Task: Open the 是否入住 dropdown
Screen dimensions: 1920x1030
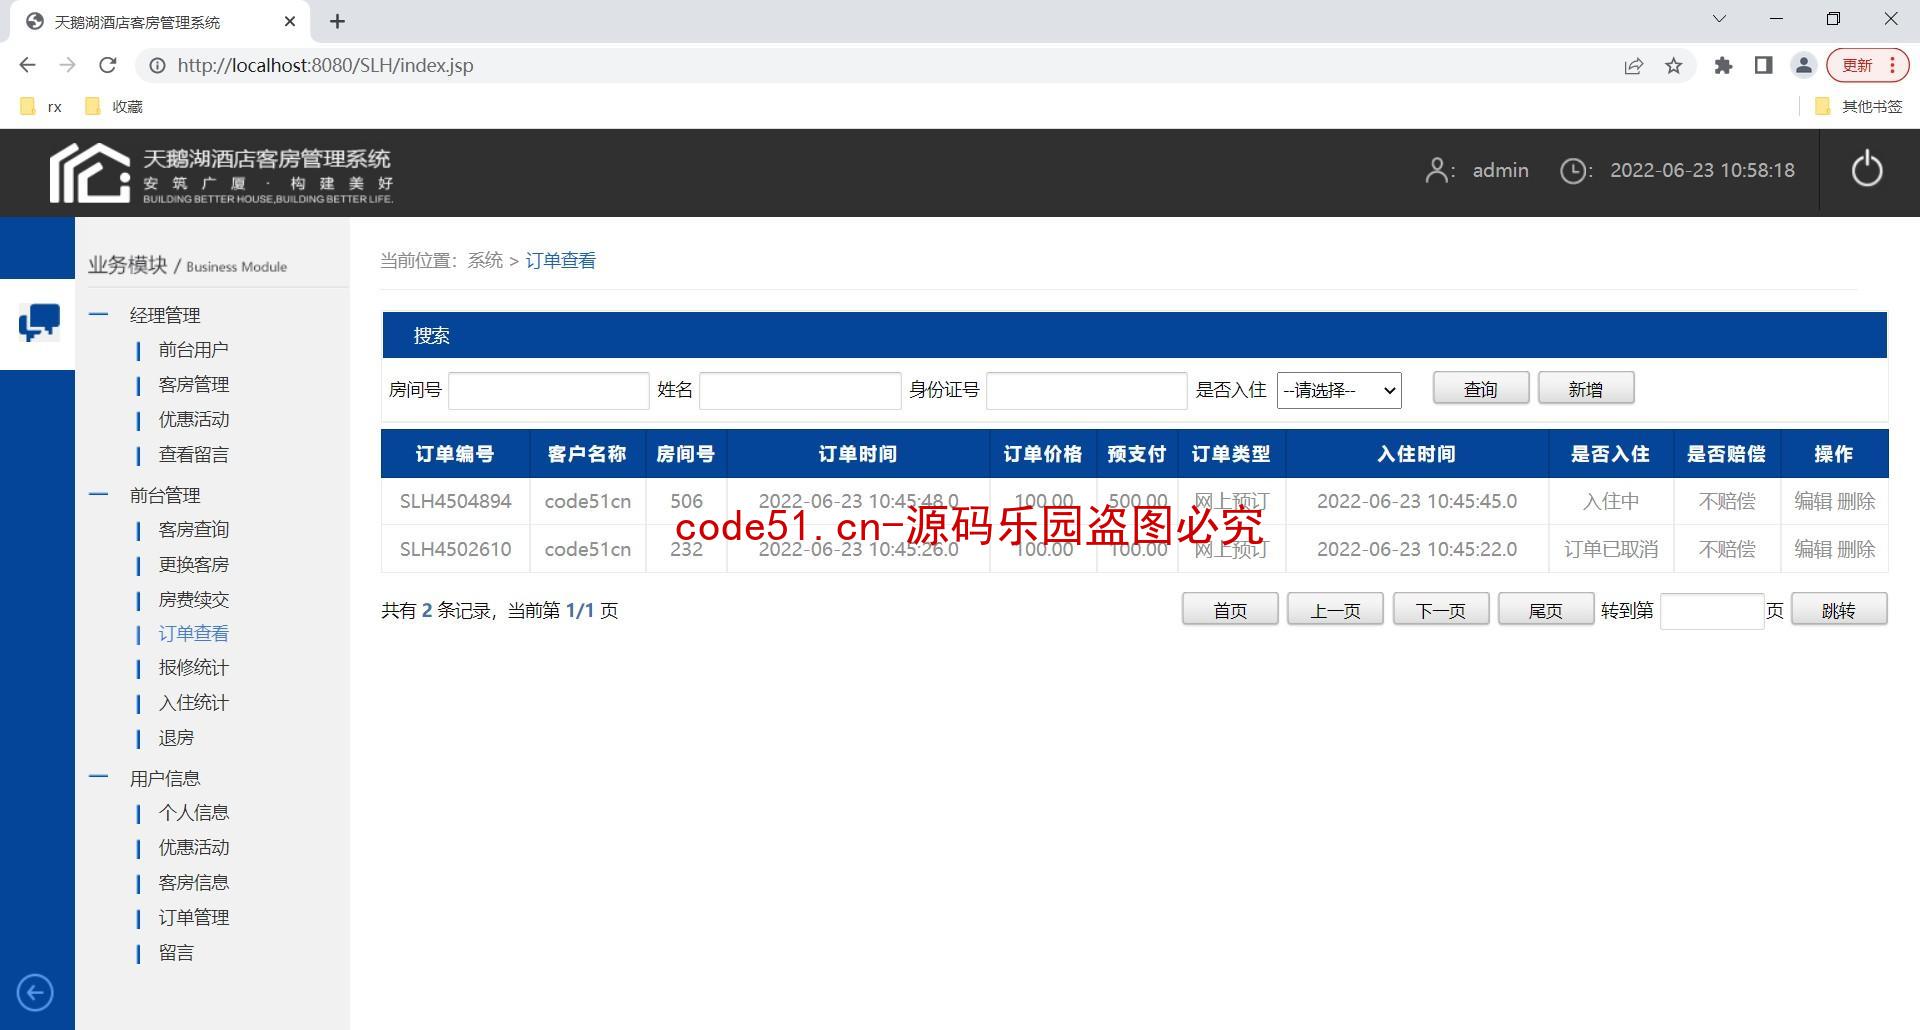Action: tap(1339, 390)
